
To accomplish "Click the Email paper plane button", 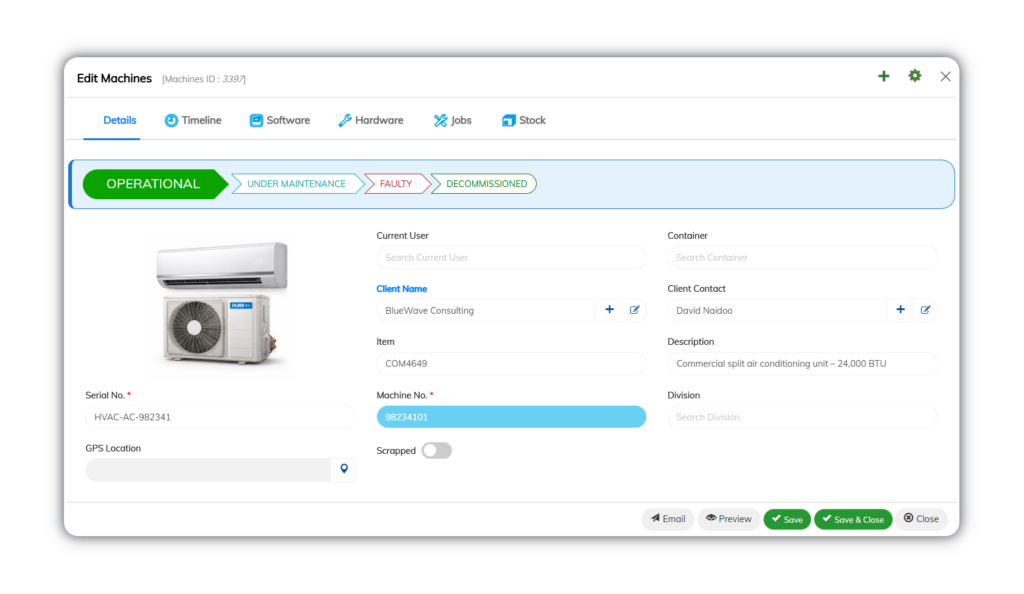I will pos(667,519).
